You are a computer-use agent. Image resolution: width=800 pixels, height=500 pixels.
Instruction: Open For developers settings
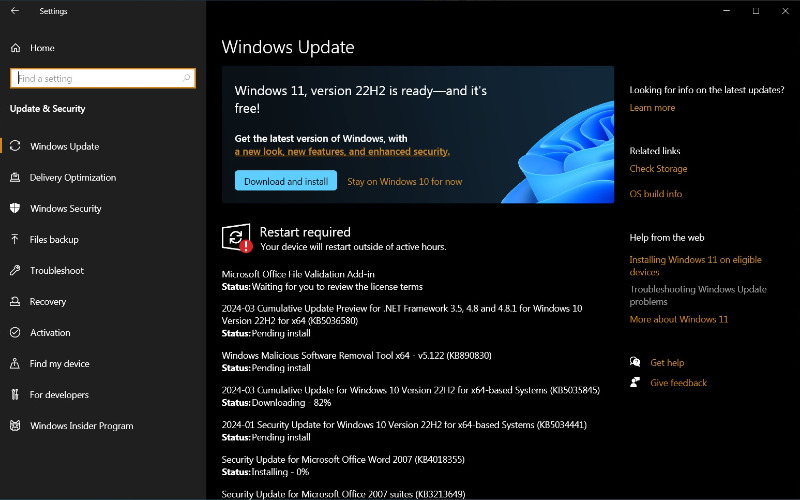59,395
